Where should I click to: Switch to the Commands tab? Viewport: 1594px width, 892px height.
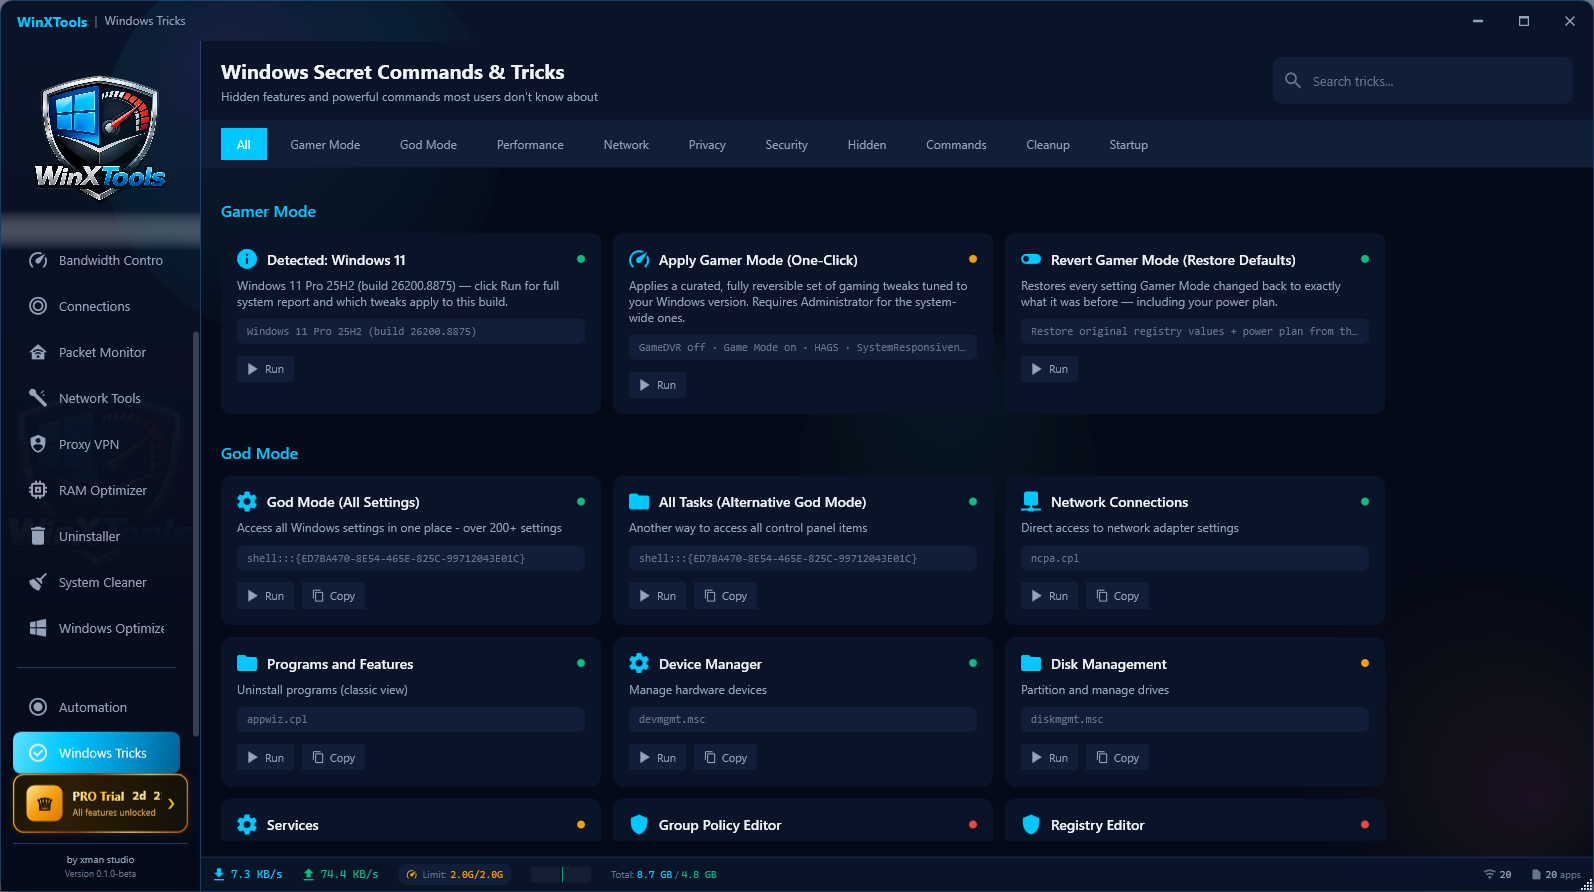(x=956, y=144)
